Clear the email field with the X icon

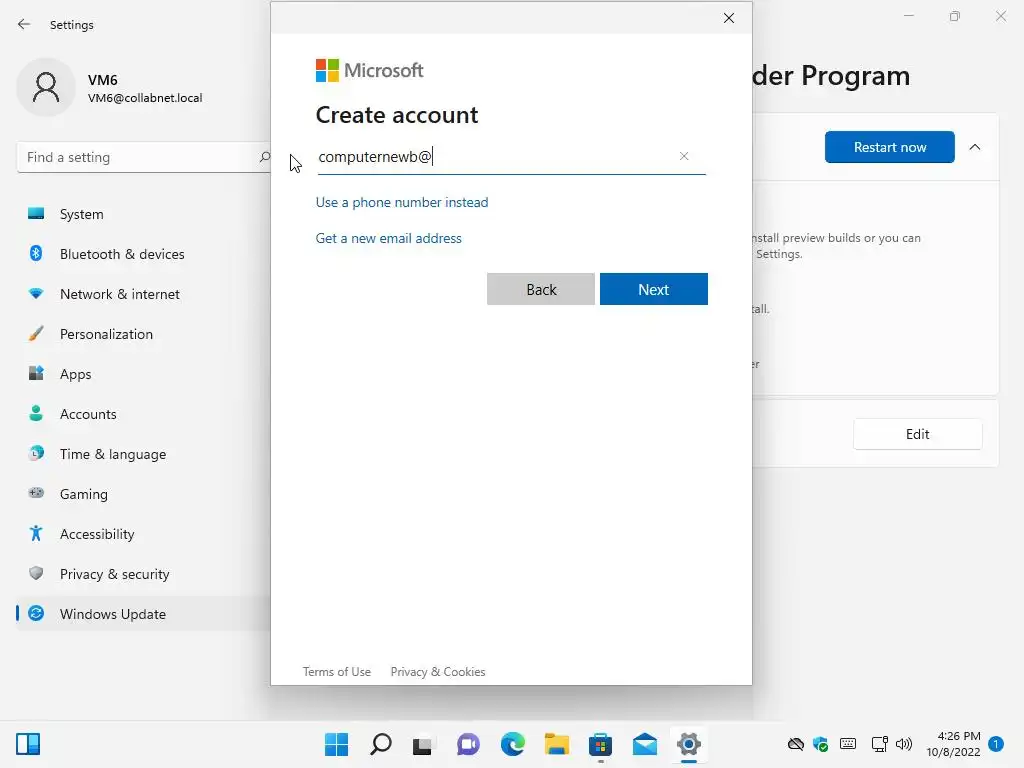684,156
